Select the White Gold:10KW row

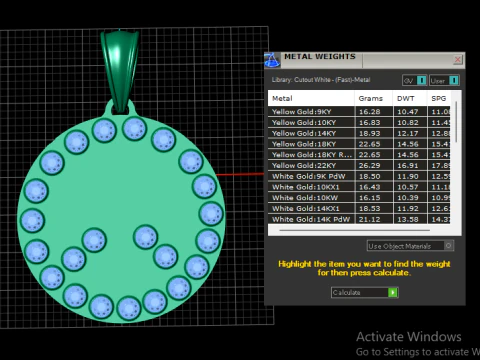(x=359, y=198)
